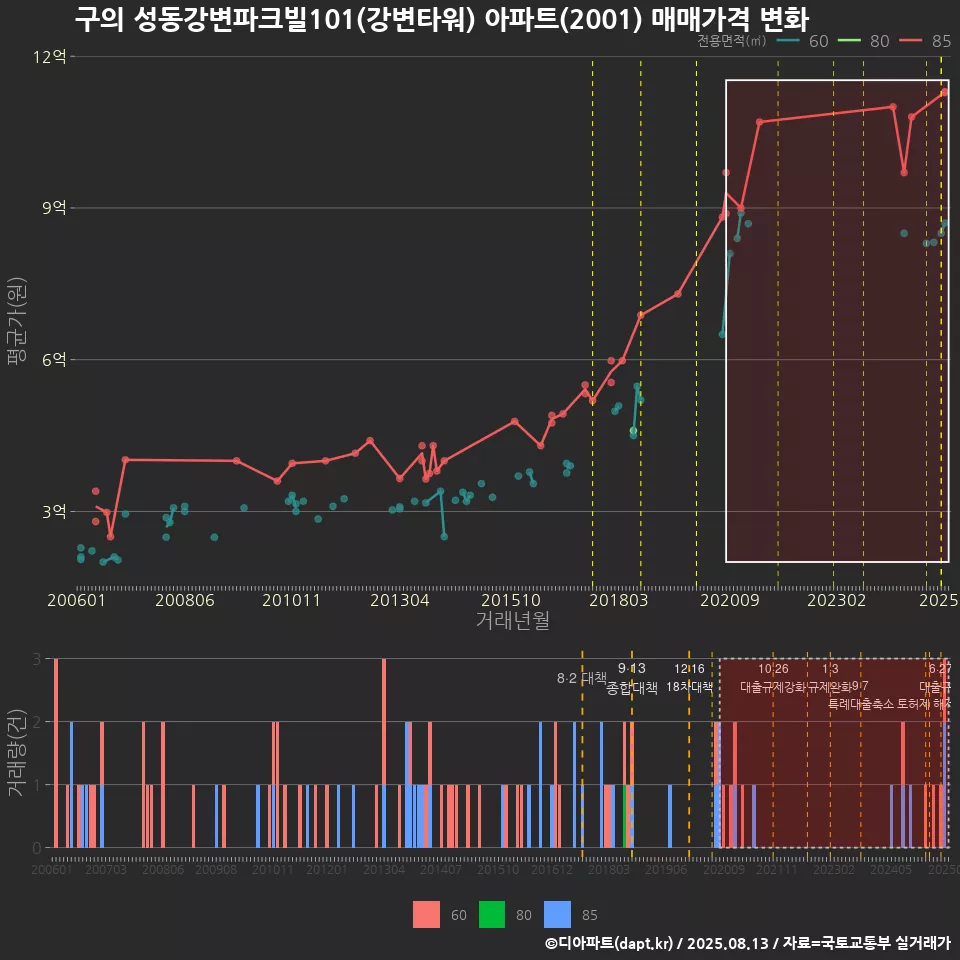Select the 60 line swatch in top legend
The width and height of the screenshot is (960, 960).
pyautogui.click(x=787, y=41)
